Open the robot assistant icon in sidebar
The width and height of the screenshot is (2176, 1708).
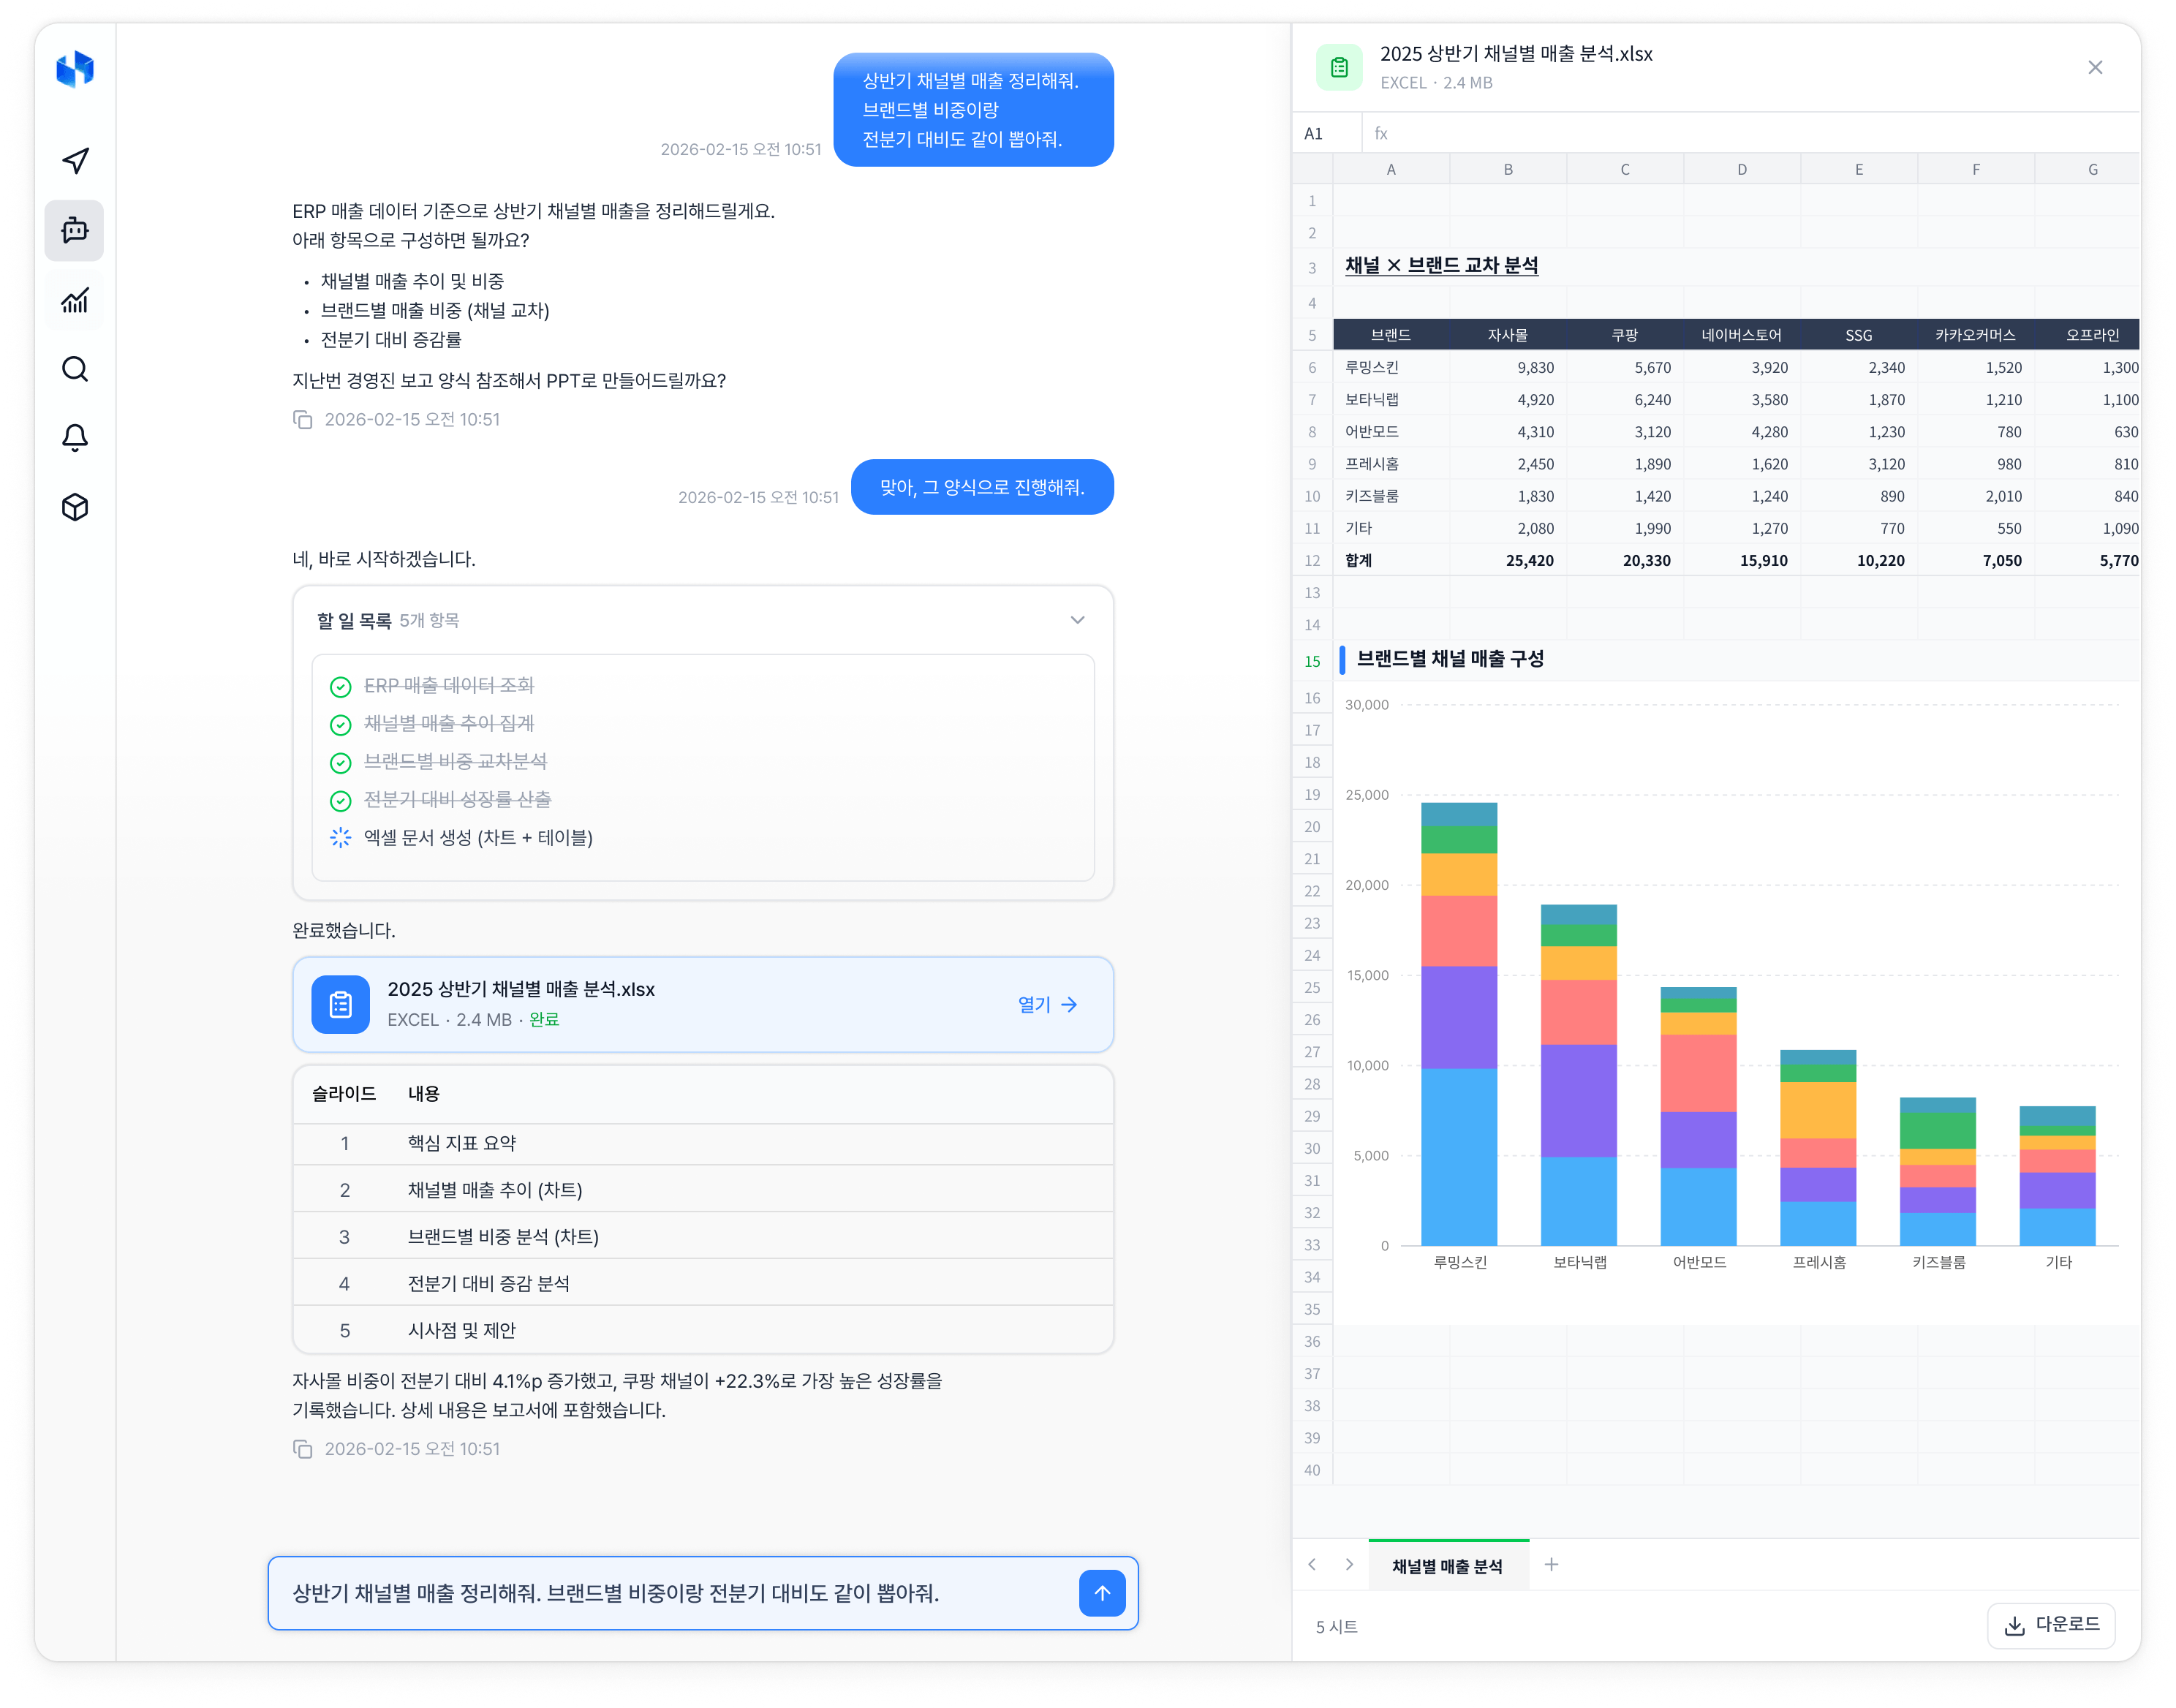click(x=75, y=231)
